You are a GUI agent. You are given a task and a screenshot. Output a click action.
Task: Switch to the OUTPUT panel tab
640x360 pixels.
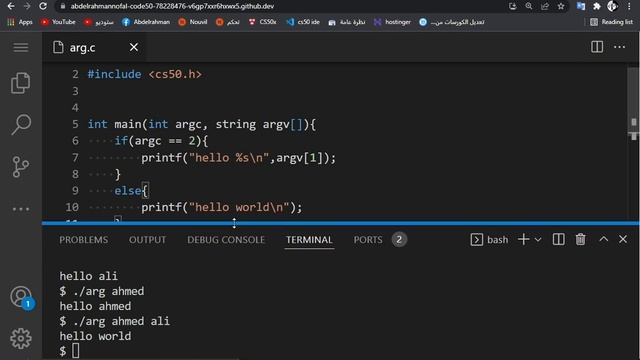pyautogui.click(x=147, y=240)
